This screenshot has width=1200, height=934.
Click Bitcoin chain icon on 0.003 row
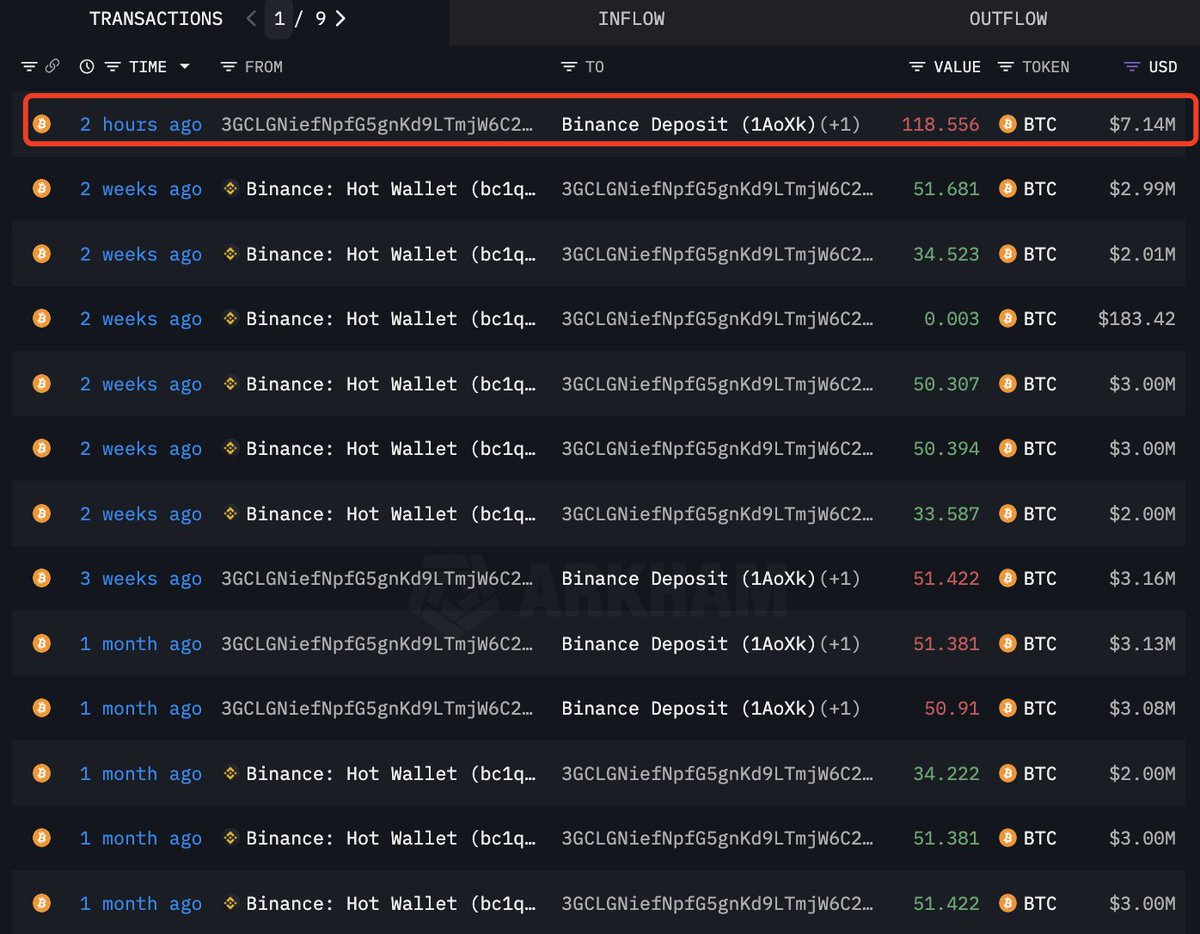(x=41, y=319)
